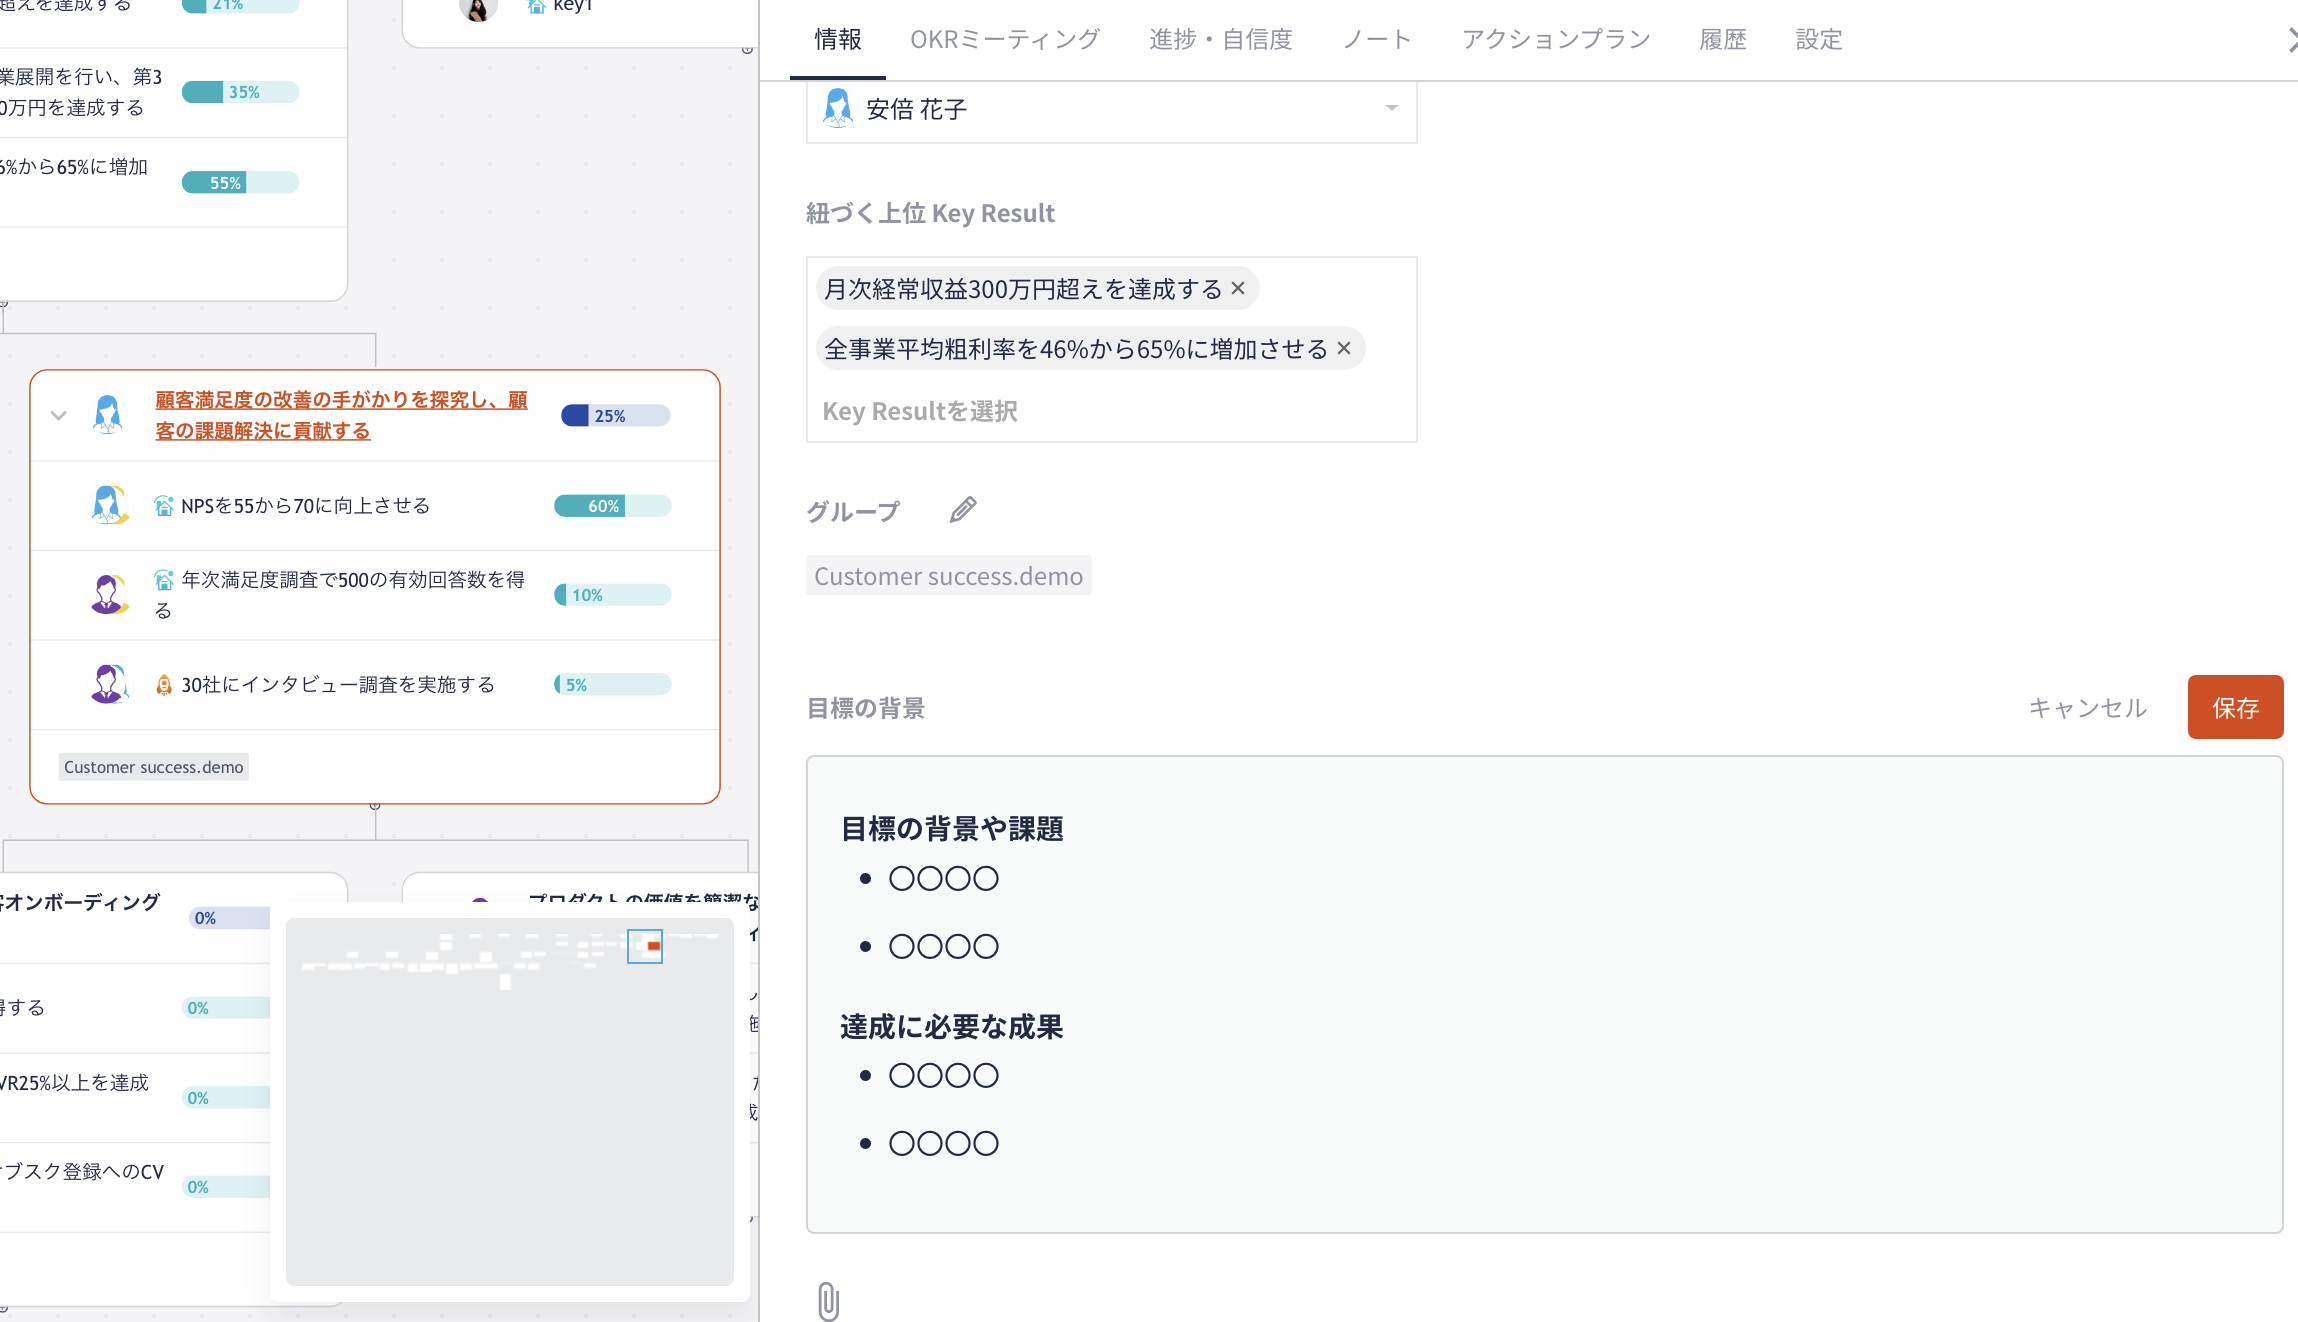This screenshot has height=1322, width=2298.
Task: Attach a file with the paperclip icon
Action: point(828,1301)
